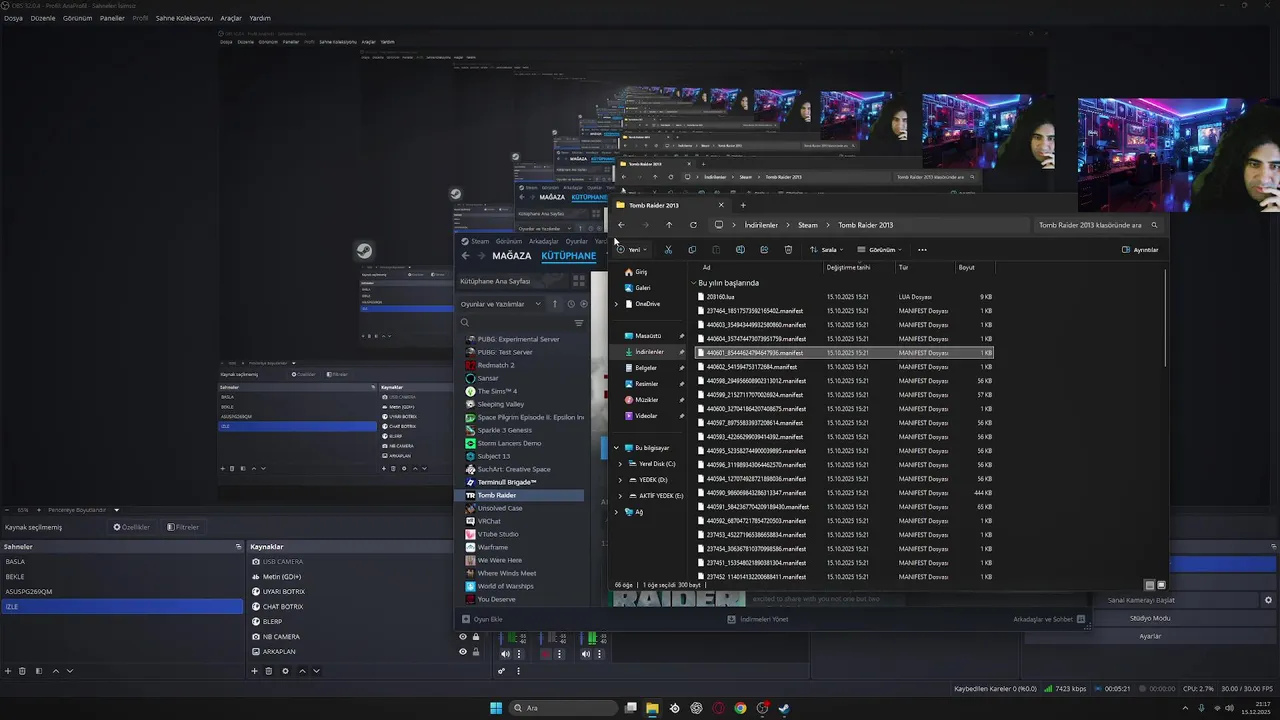1280x720 pixels.
Task: Collapse the Bu yılın başlarında file group
Action: coord(693,283)
